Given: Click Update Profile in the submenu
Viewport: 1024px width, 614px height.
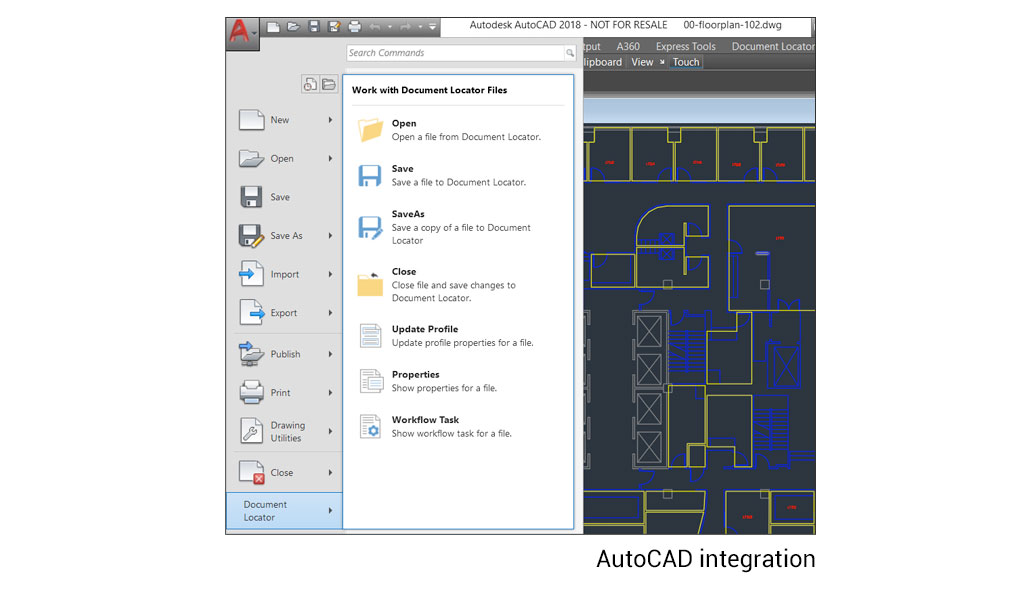Looking at the screenshot, I should (458, 336).
